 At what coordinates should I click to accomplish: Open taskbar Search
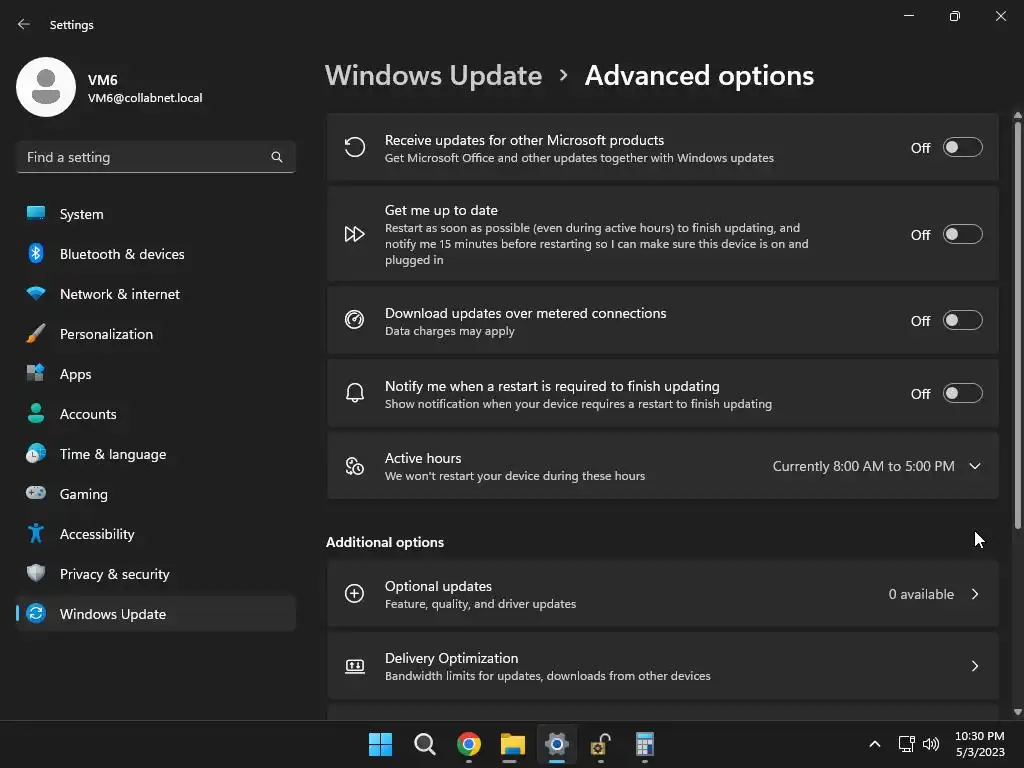424,744
